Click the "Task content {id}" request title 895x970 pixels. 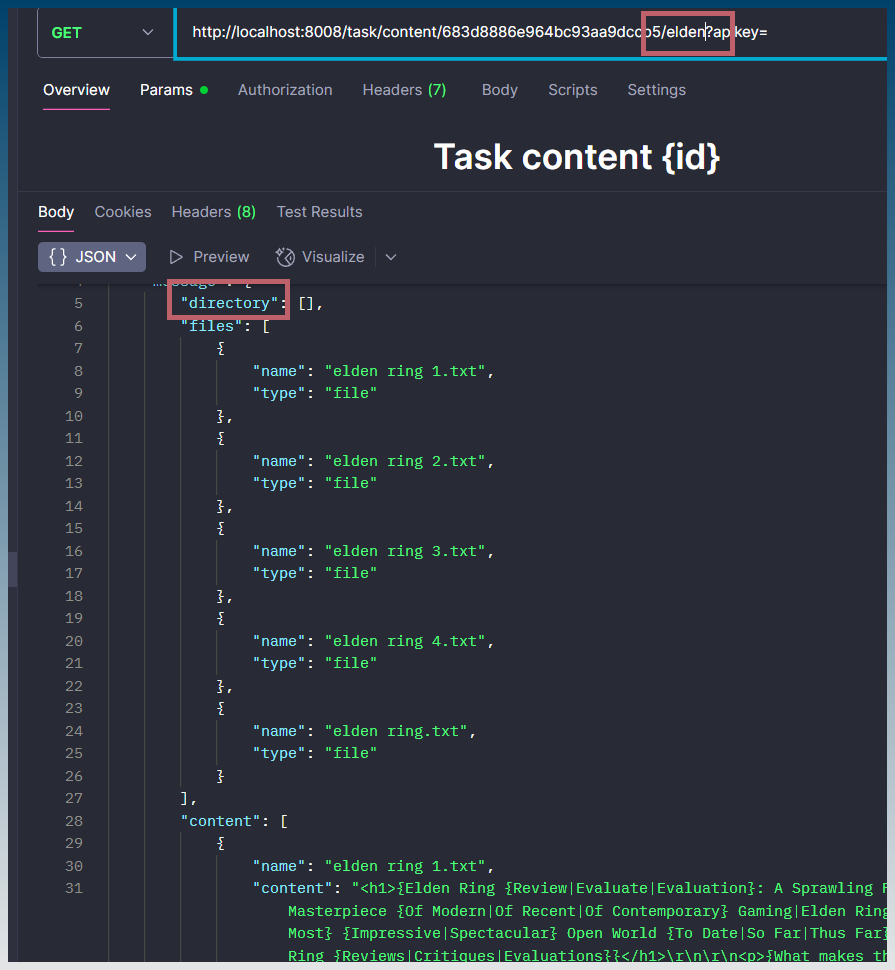(576, 157)
